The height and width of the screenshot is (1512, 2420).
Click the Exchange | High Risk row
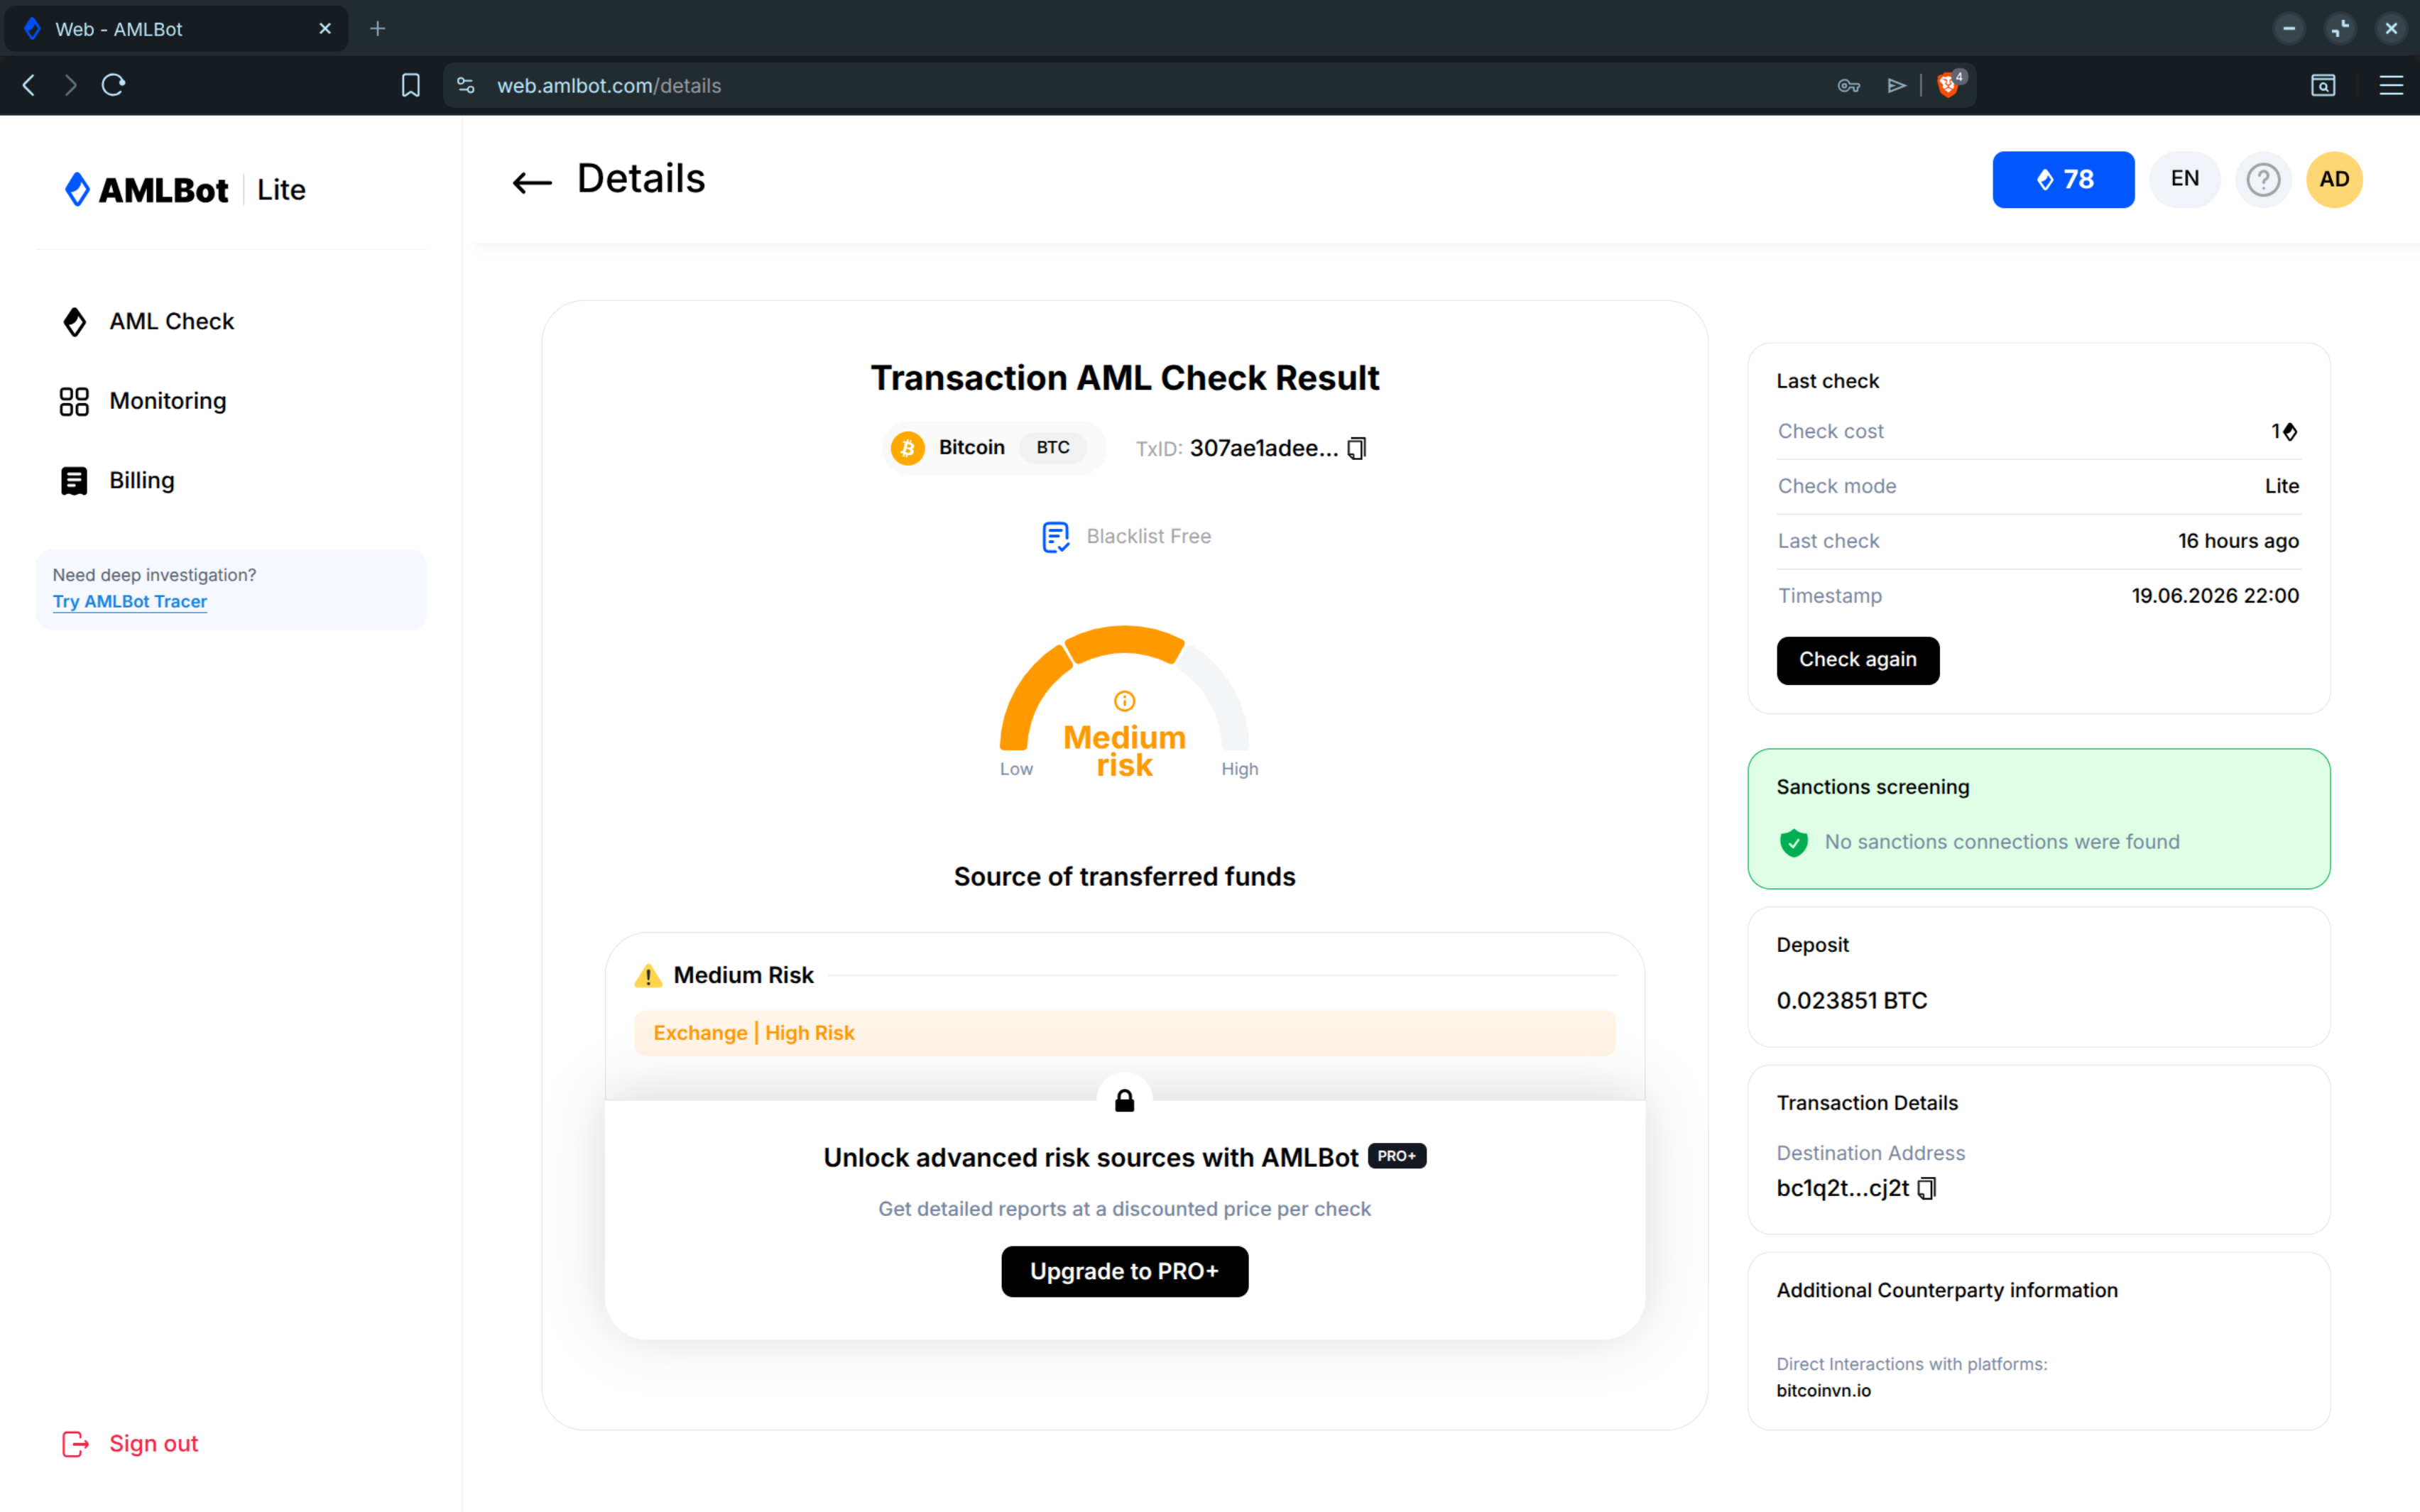tap(1125, 1033)
